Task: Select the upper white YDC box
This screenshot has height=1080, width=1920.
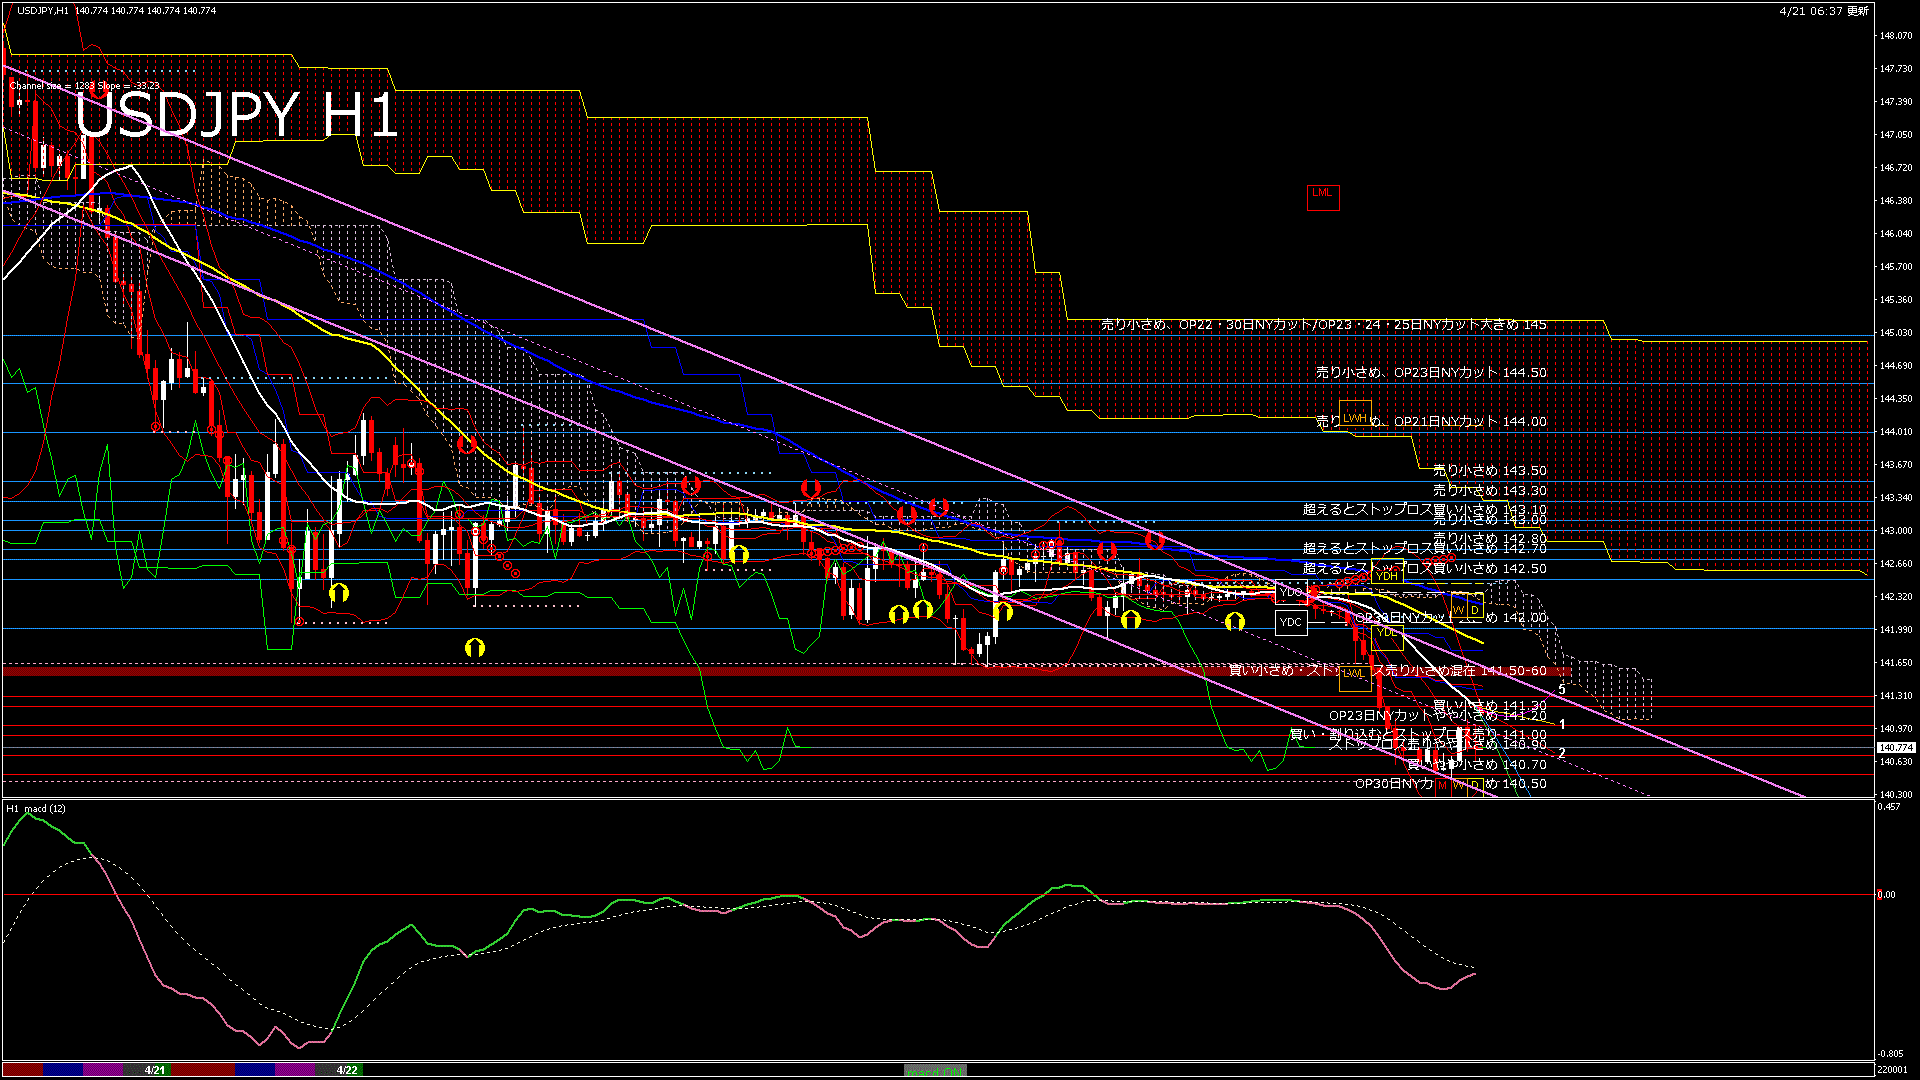Action: click(1291, 592)
